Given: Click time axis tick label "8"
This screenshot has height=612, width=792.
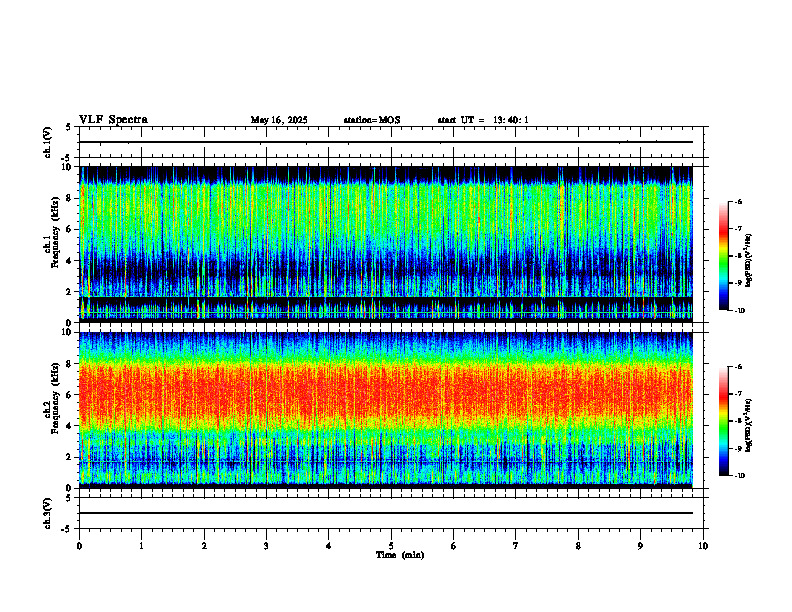Looking at the screenshot, I should 578,546.
